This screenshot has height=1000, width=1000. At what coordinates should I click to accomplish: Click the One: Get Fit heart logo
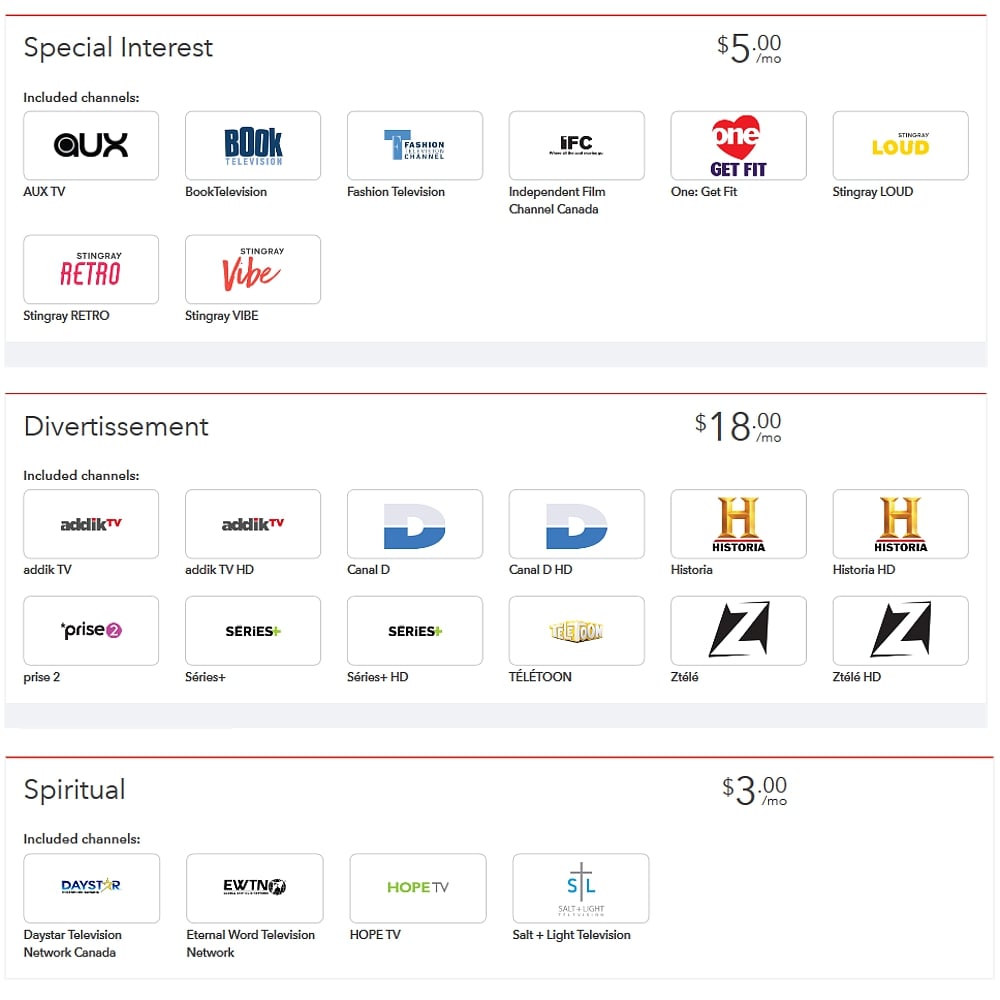click(738, 146)
